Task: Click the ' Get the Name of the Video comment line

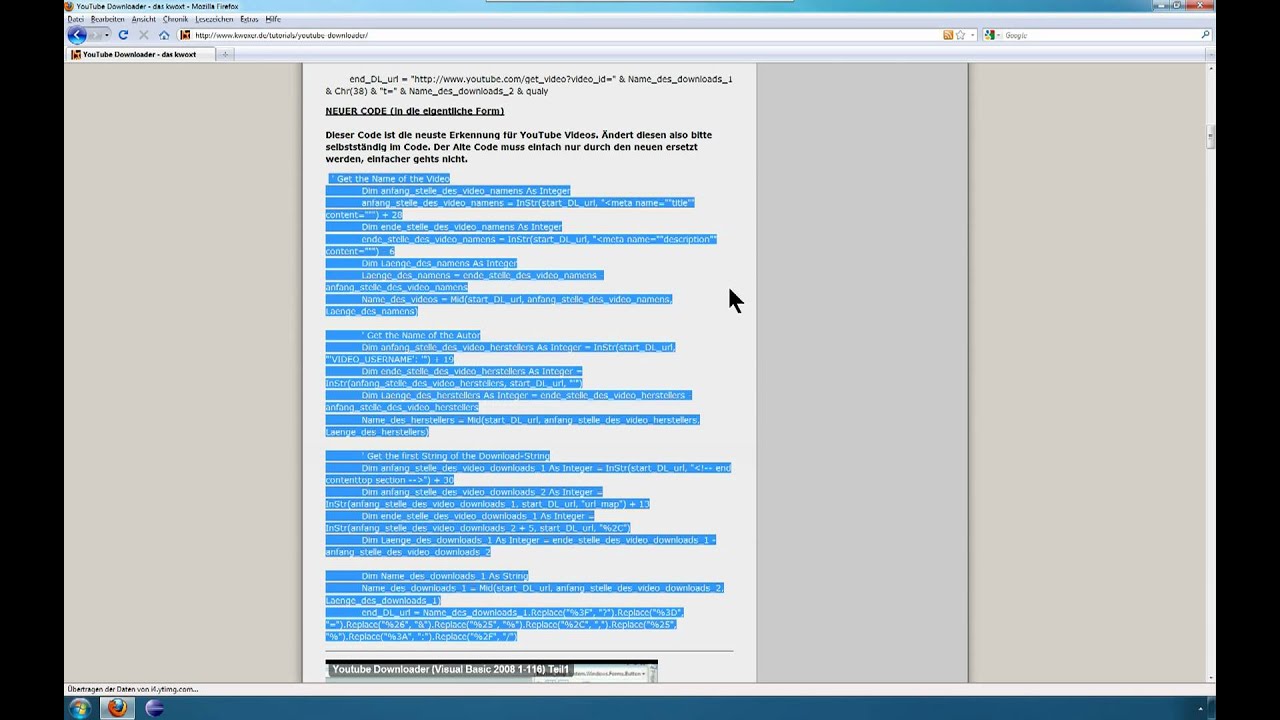Action: [389, 178]
